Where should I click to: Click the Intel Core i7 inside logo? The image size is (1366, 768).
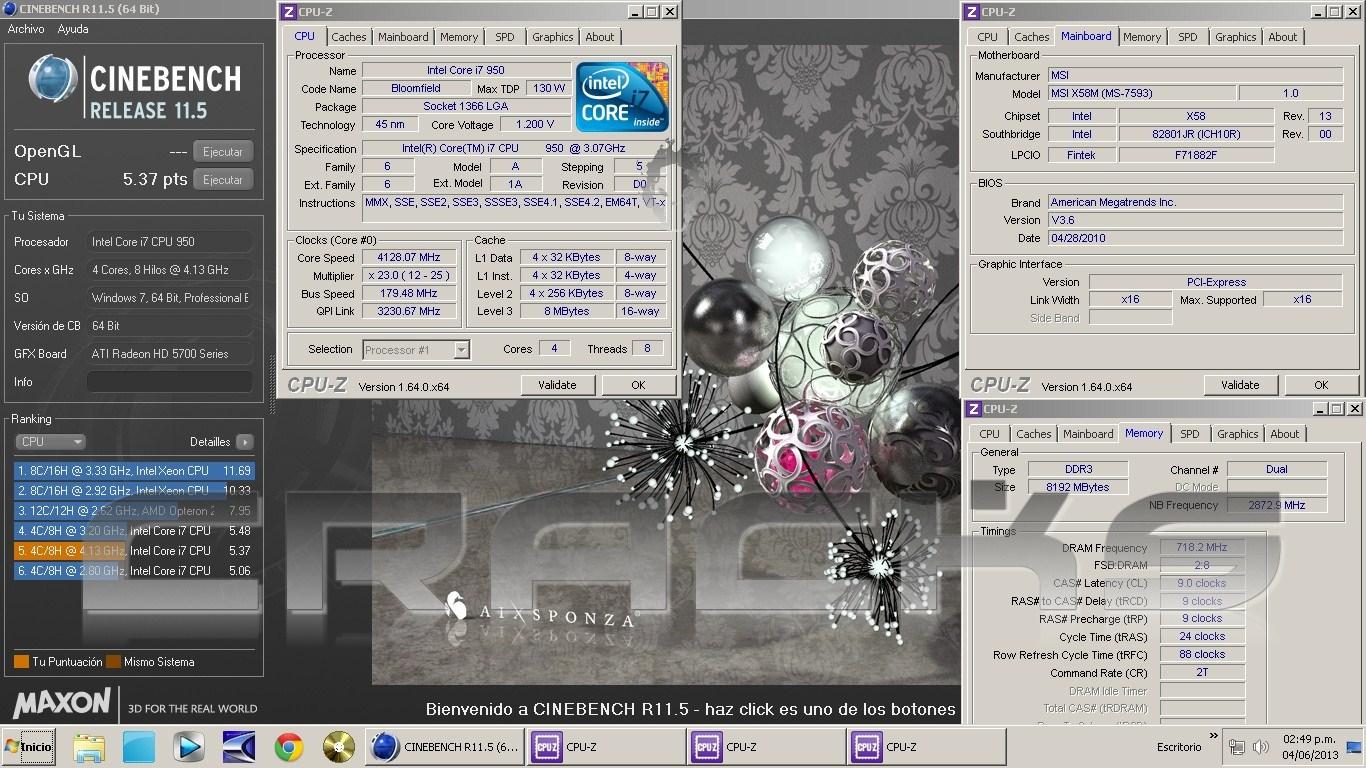click(x=622, y=97)
